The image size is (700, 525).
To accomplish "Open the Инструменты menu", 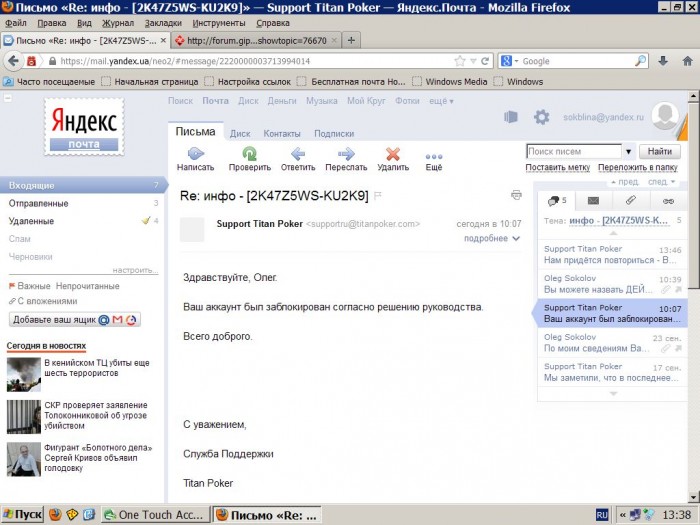I will pos(219,23).
